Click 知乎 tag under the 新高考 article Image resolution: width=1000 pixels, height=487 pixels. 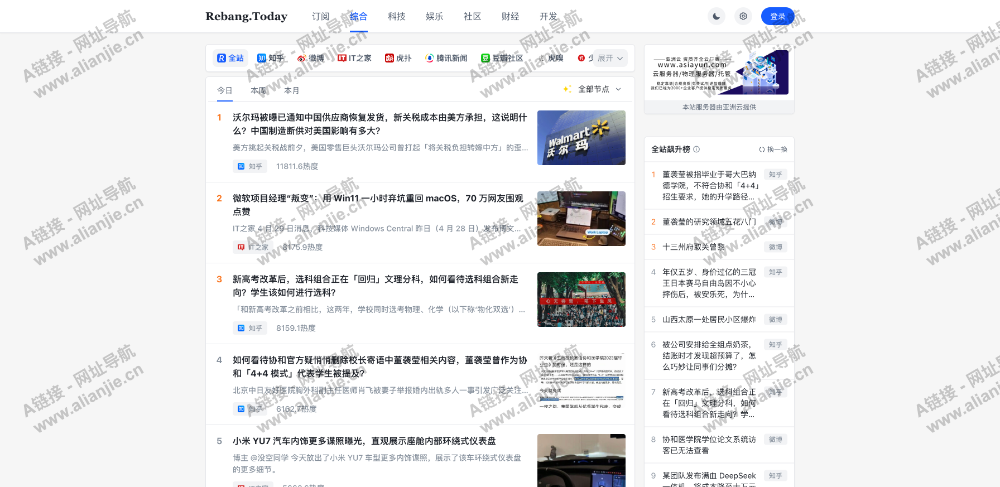coord(250,328)
